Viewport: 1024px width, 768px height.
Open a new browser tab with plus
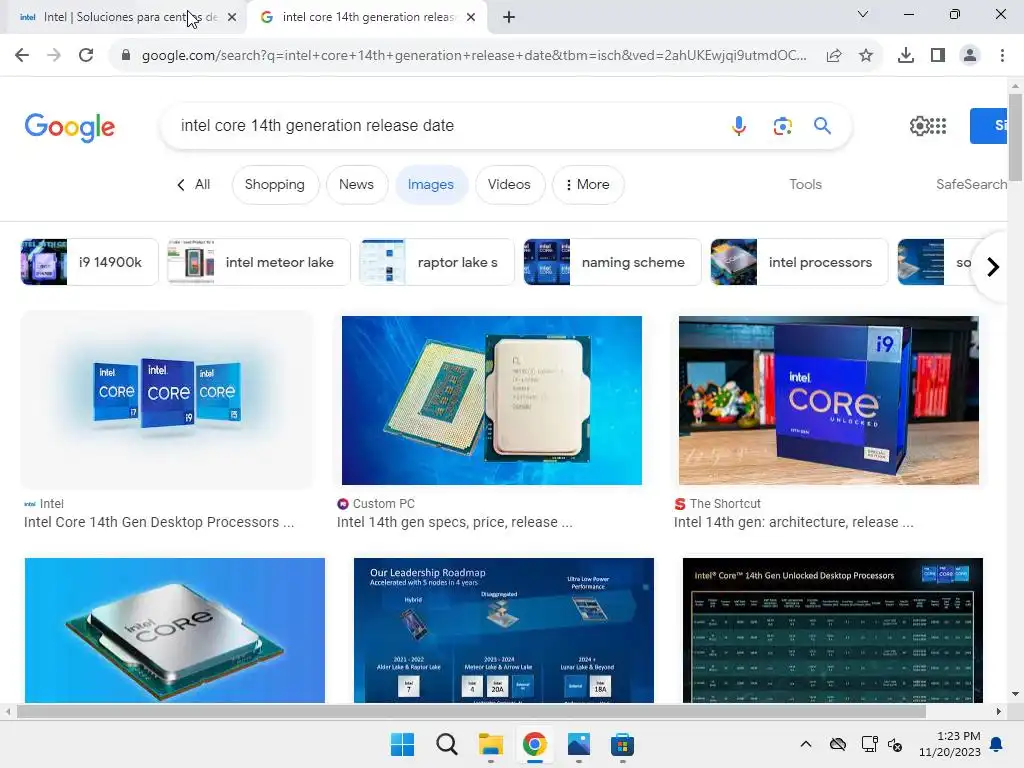[509, 18]
